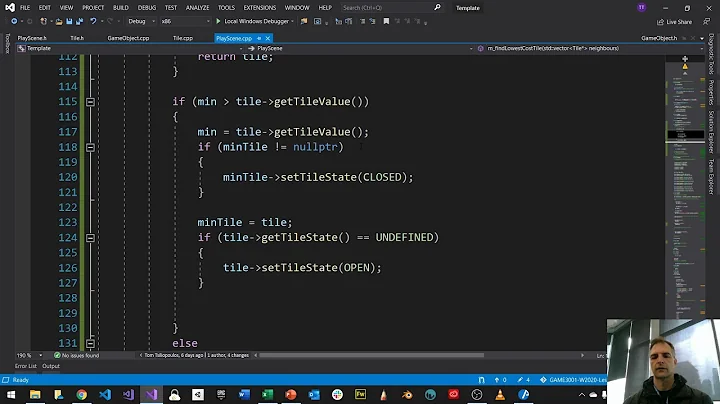
Task: Open the FILE menu
Action: coord(25,8)
